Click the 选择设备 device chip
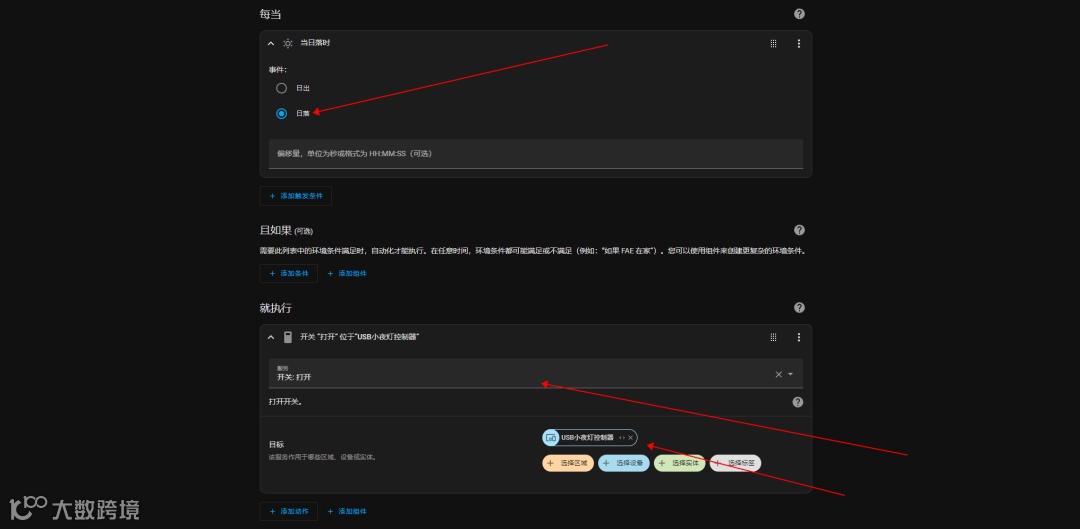The width and height of the screenshot is (1080, 529). [x=623, y=464]
